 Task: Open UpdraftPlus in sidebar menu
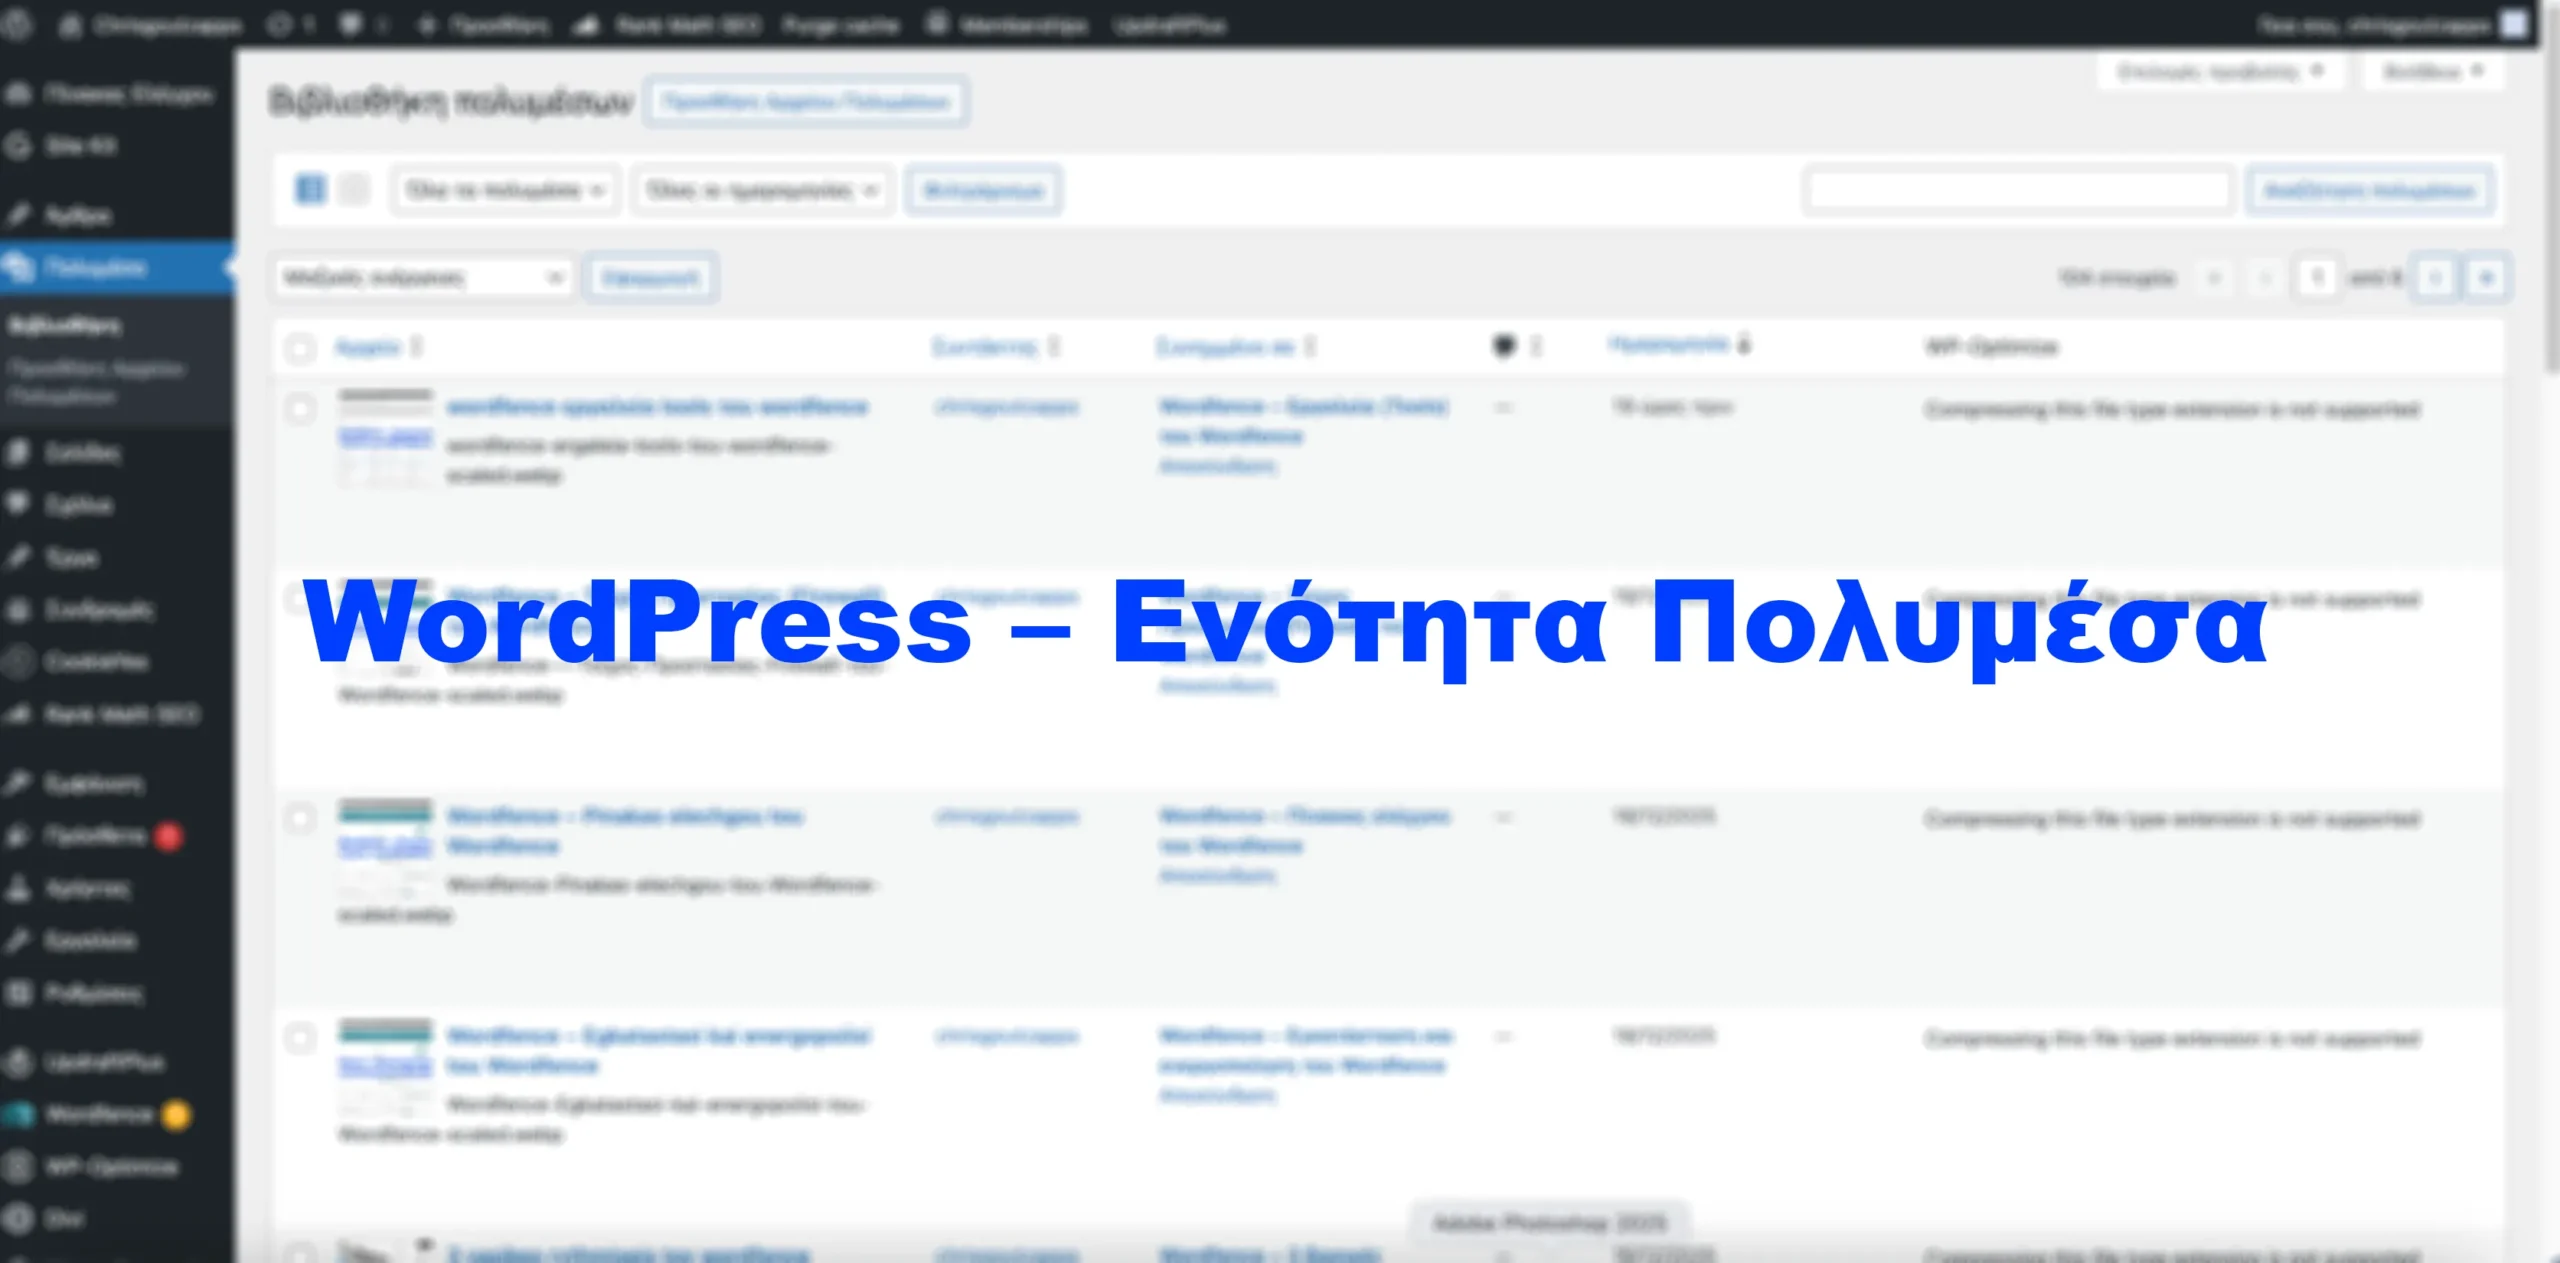(x=104, y=1062)
